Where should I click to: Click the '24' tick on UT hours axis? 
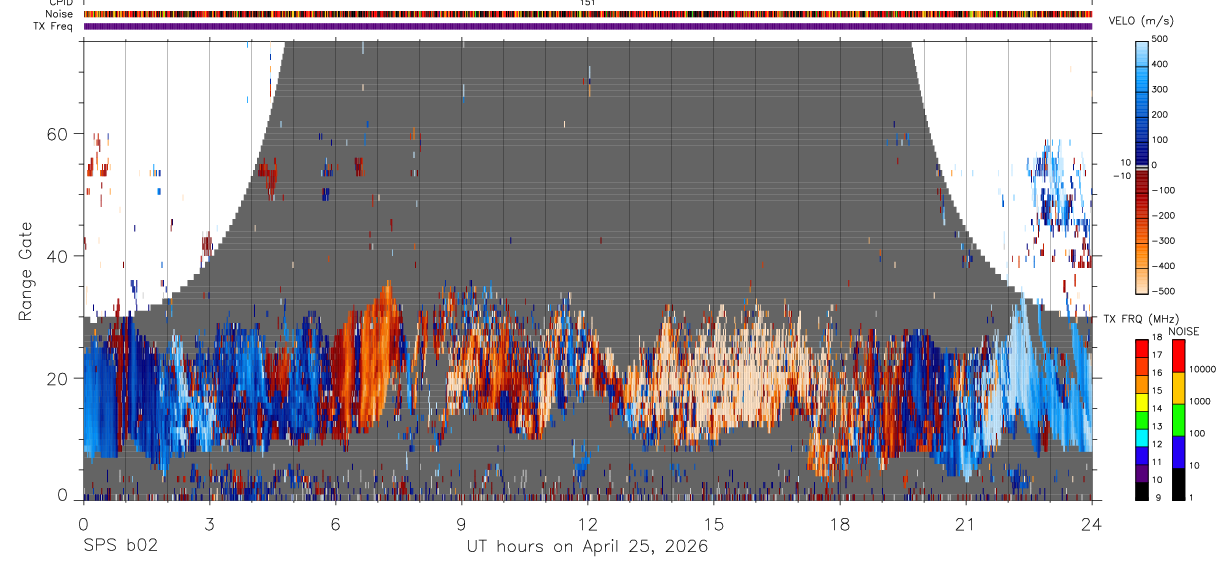click(1092, 524)
